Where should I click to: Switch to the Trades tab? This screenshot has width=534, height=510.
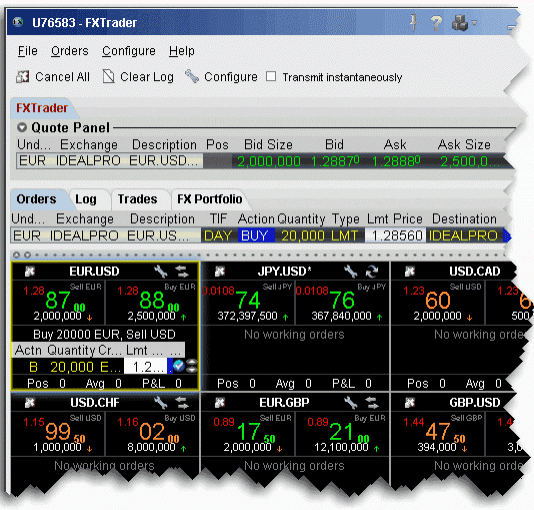click(137, 199)
